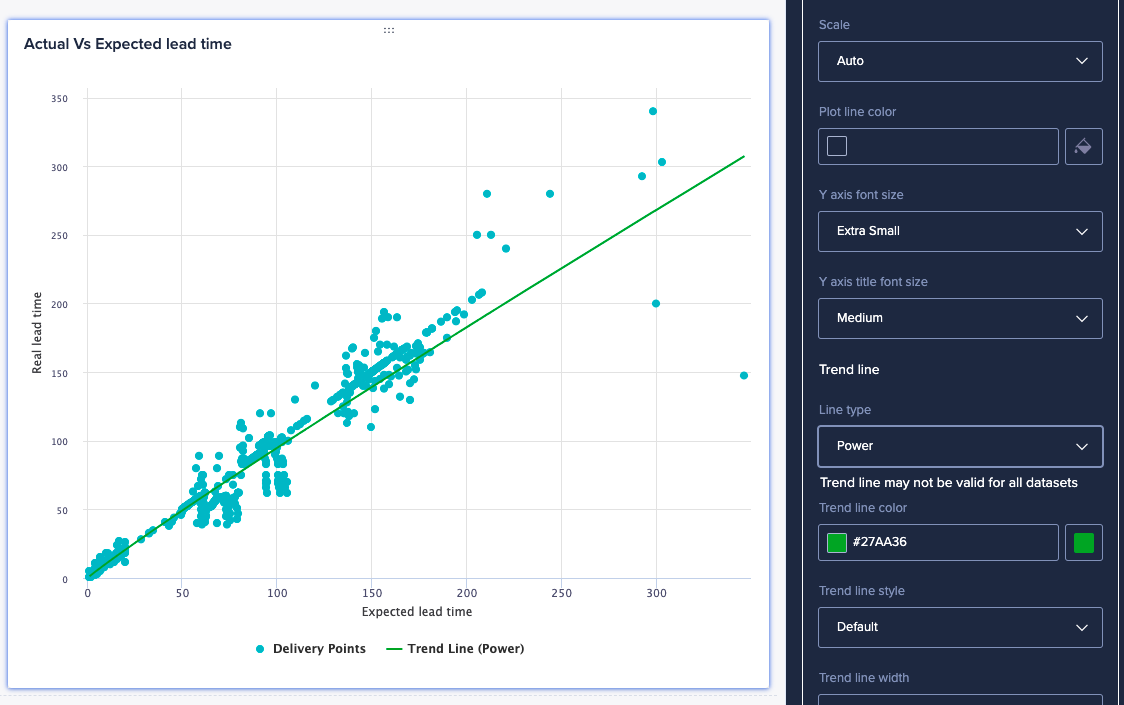Viewport: 1124px width, 705px height.
Task: Click the far-right outlier data point near 150
Action: 744,376
